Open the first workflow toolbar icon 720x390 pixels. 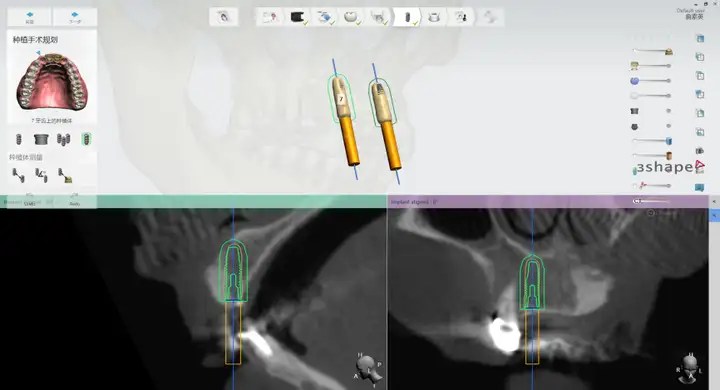[224, 17]
